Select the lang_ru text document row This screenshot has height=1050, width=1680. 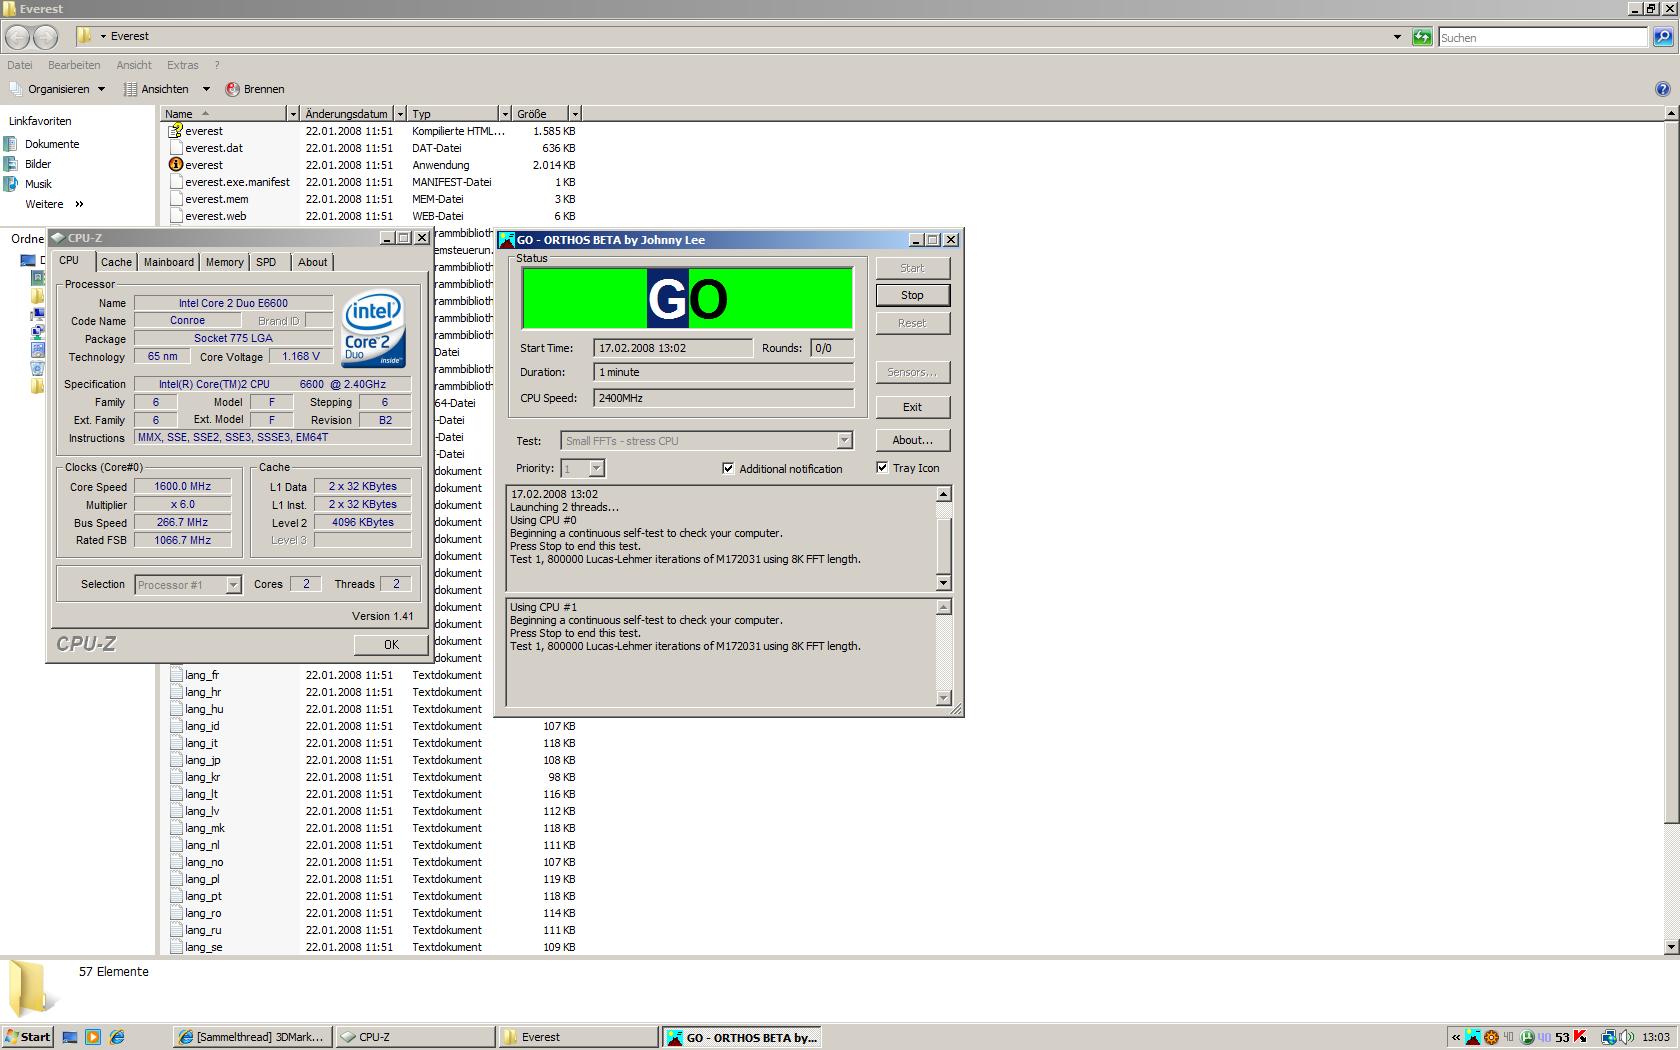[372, 930]
